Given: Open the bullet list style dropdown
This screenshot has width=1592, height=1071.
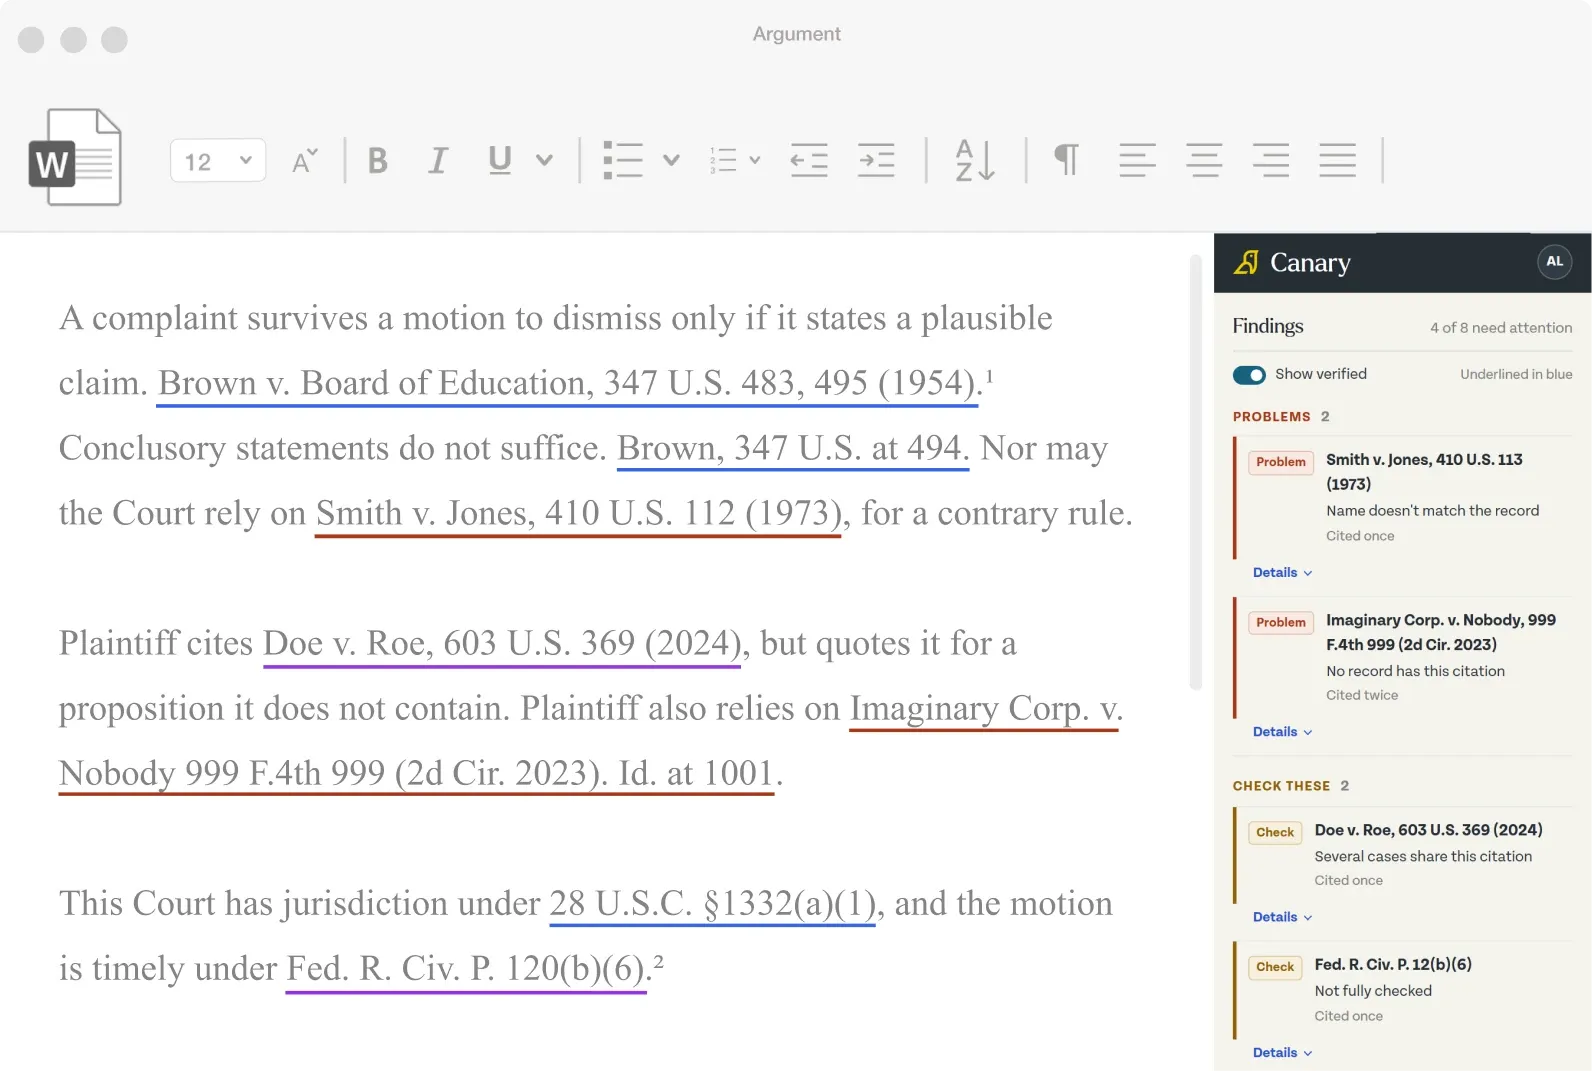Looking at the screenshot, I should 671,160.
